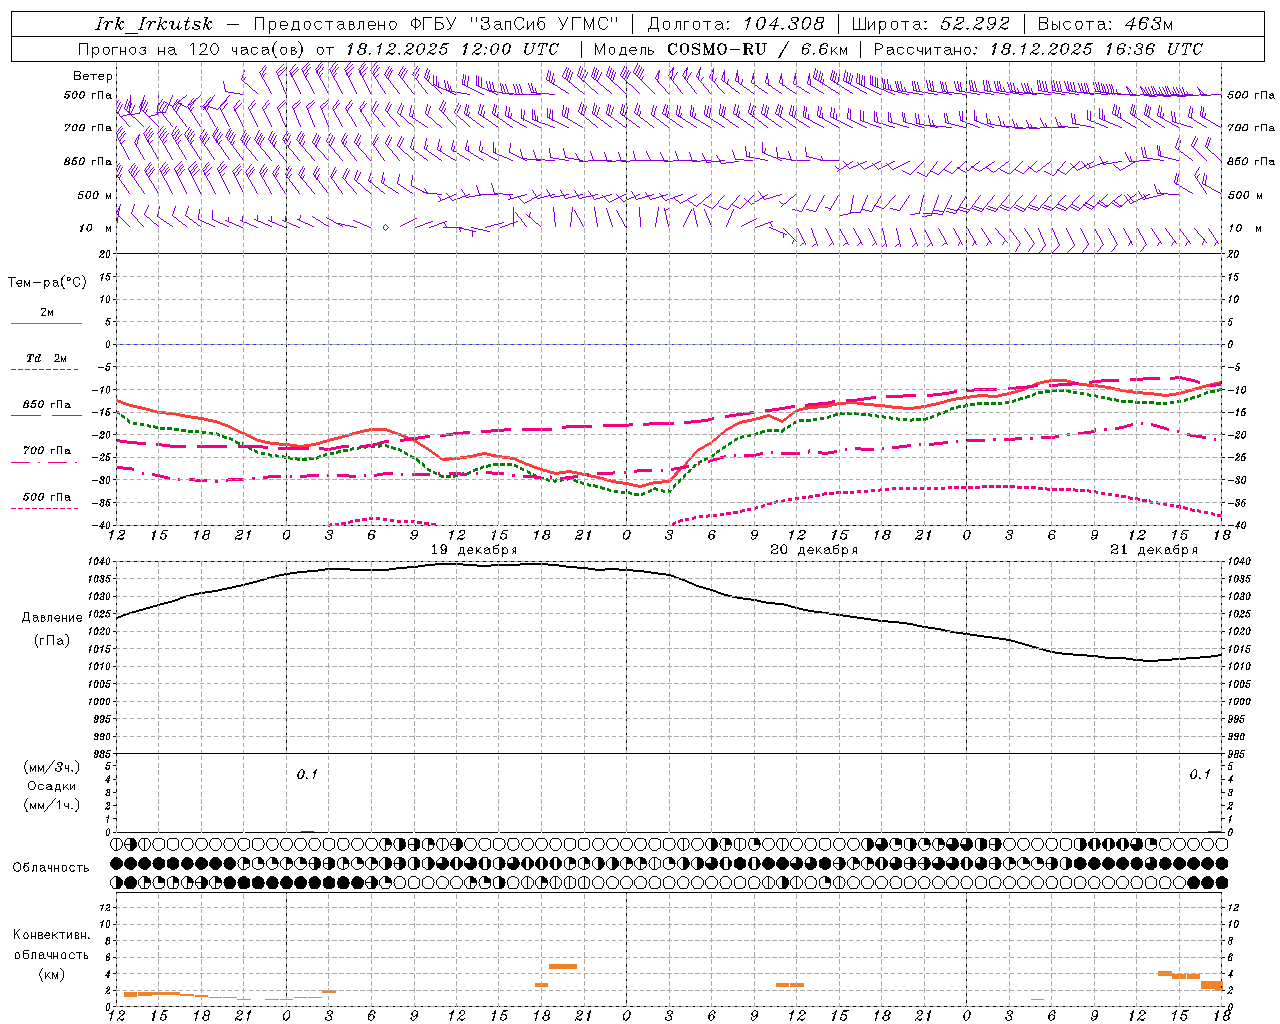Click the 20 tick on right temperature axis

pyautogui.click(x=1233, y=254)
